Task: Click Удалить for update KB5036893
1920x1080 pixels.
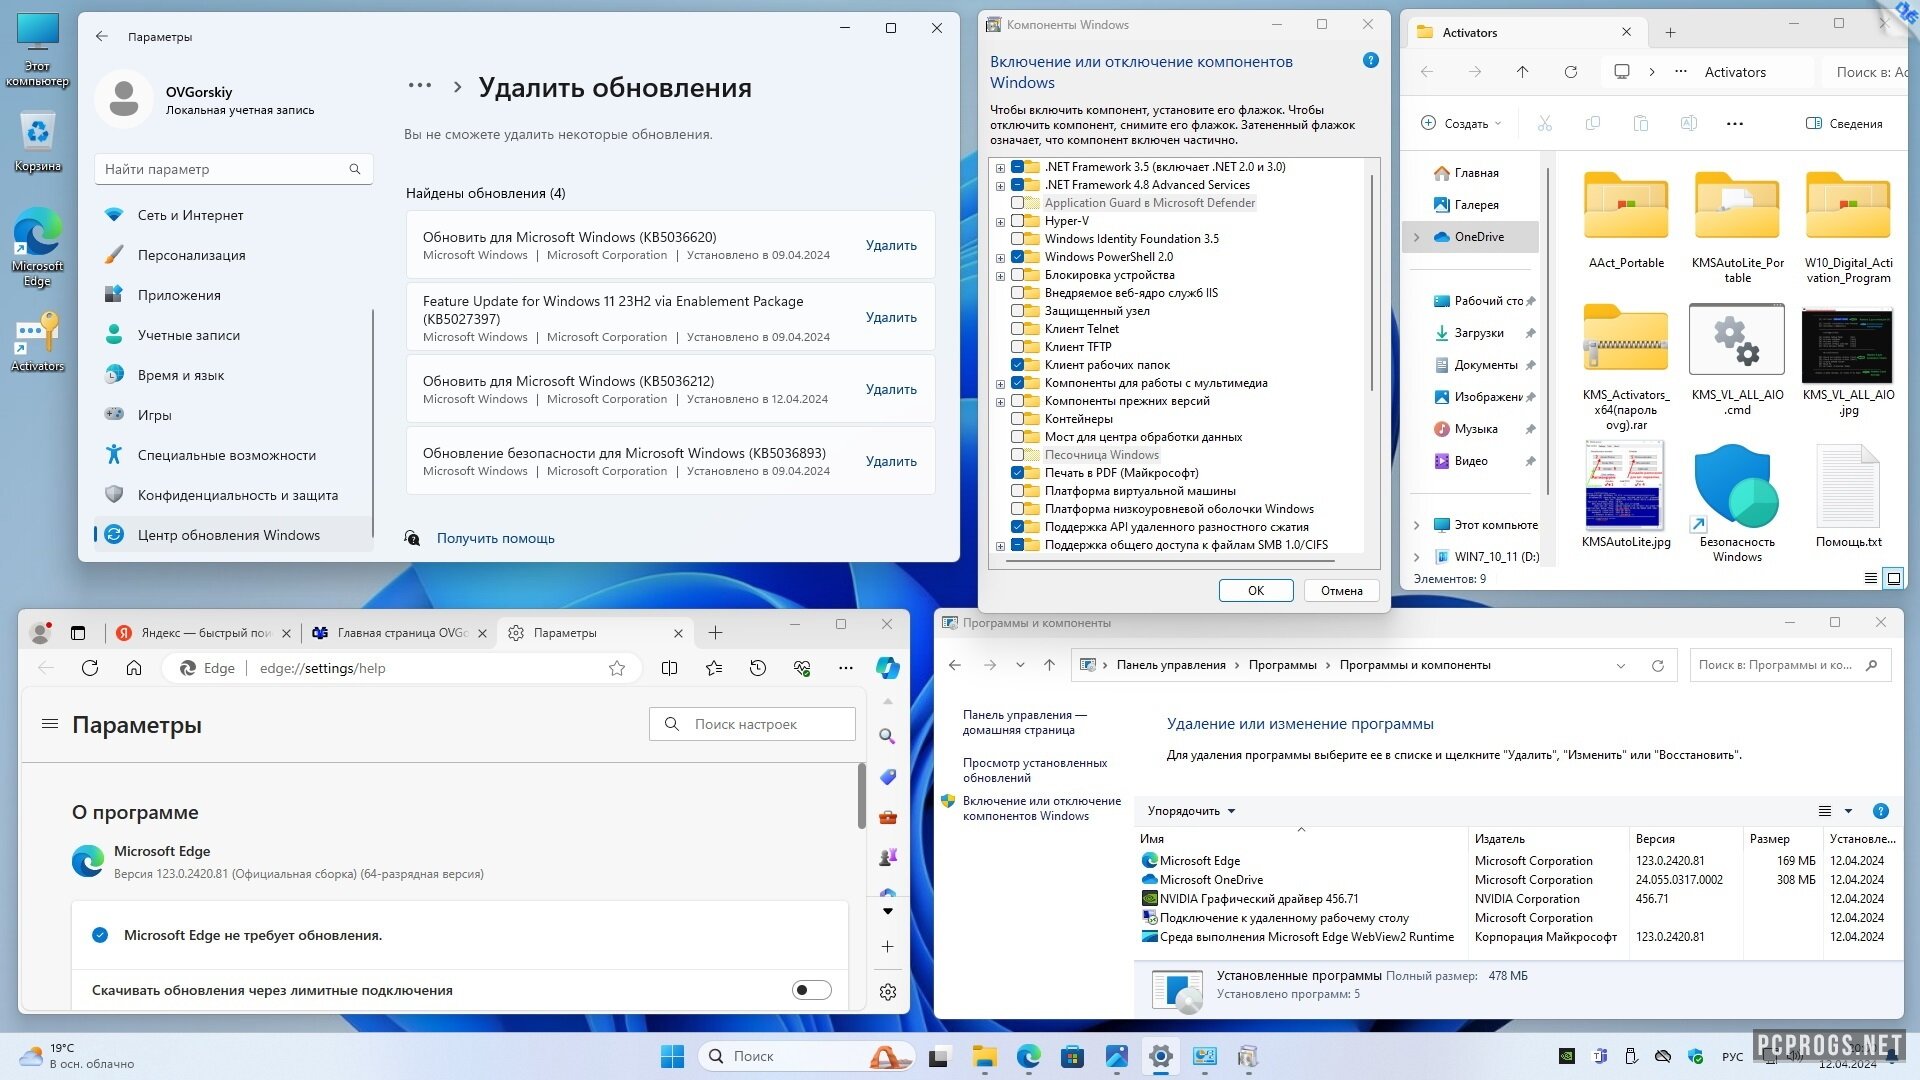Action: (x=891, y=461)
